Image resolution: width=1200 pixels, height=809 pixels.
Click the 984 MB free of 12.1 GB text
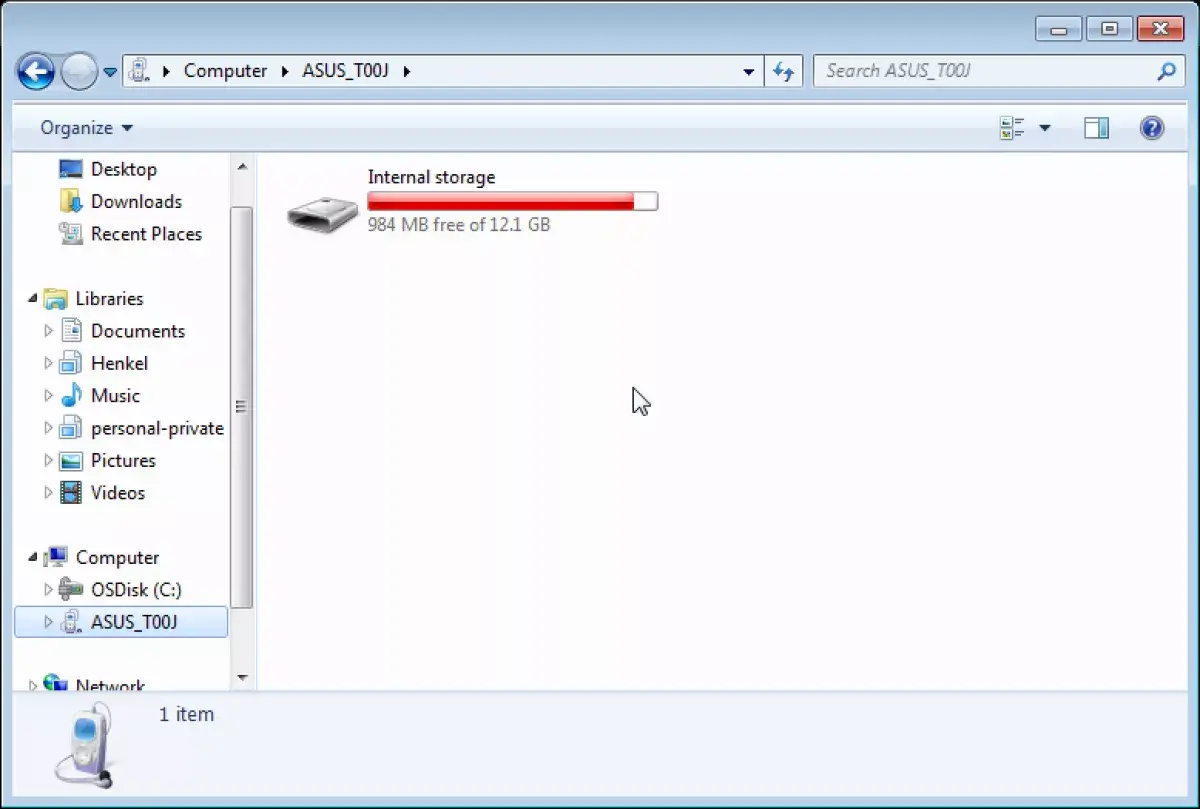click(459, 225)
